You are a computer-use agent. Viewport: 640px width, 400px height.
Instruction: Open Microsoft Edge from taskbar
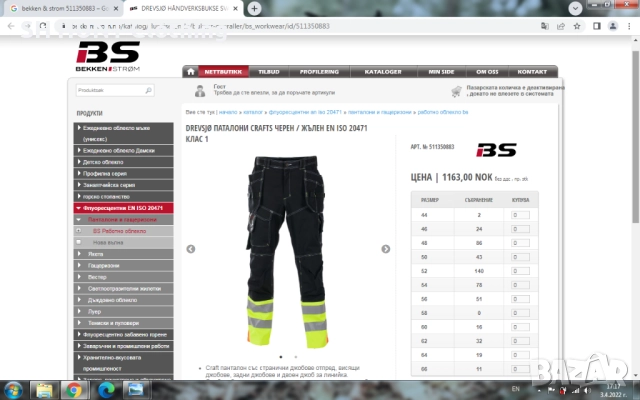point(106,391)
